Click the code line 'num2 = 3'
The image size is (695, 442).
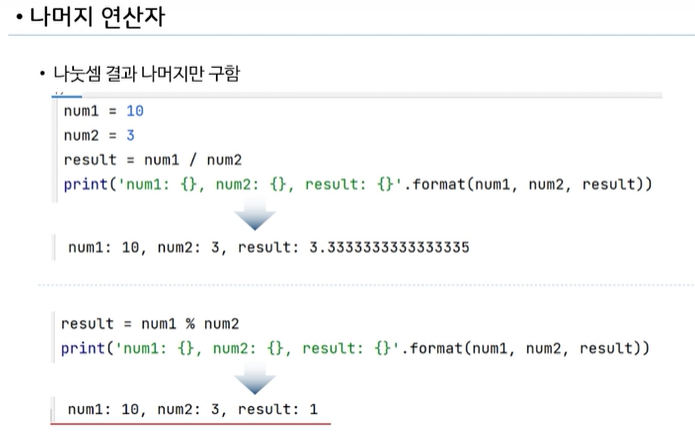99,135
